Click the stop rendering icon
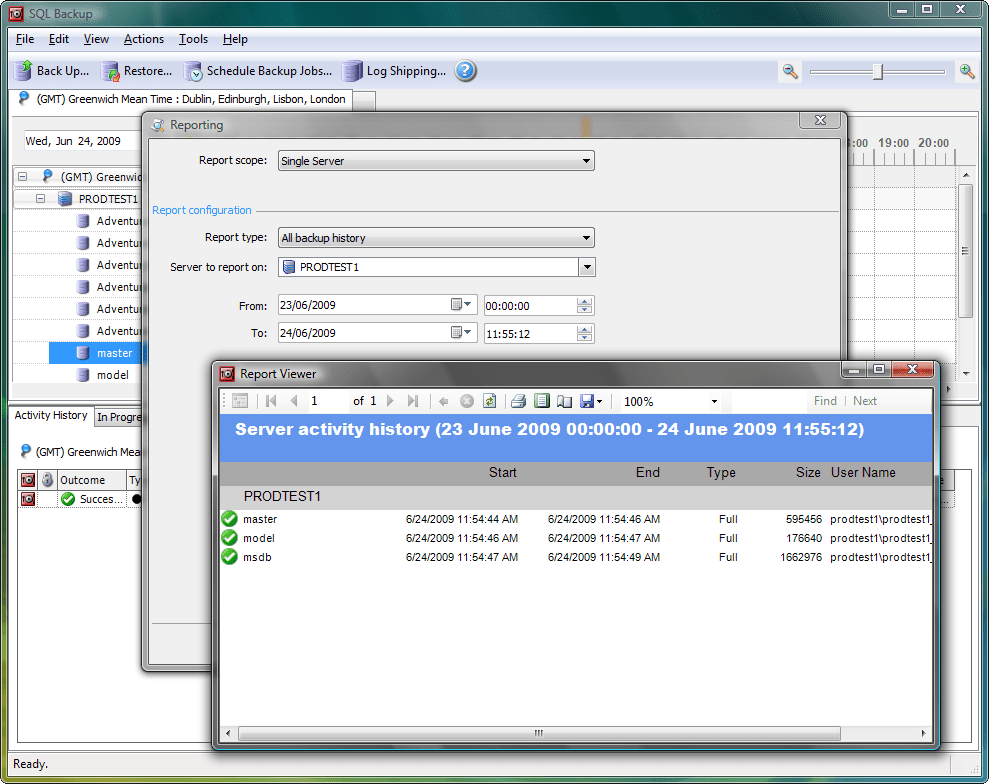The image size is (989, 784). point(467,401)
